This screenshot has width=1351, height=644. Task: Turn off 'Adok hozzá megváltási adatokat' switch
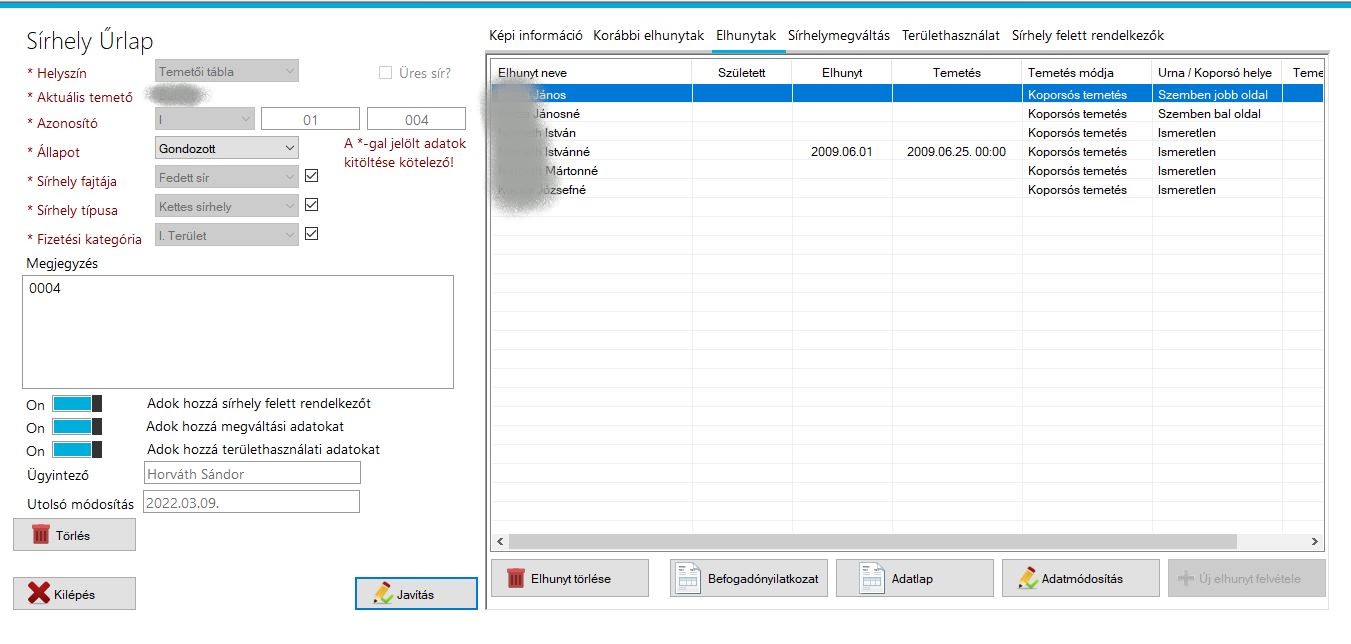(77, 427)
